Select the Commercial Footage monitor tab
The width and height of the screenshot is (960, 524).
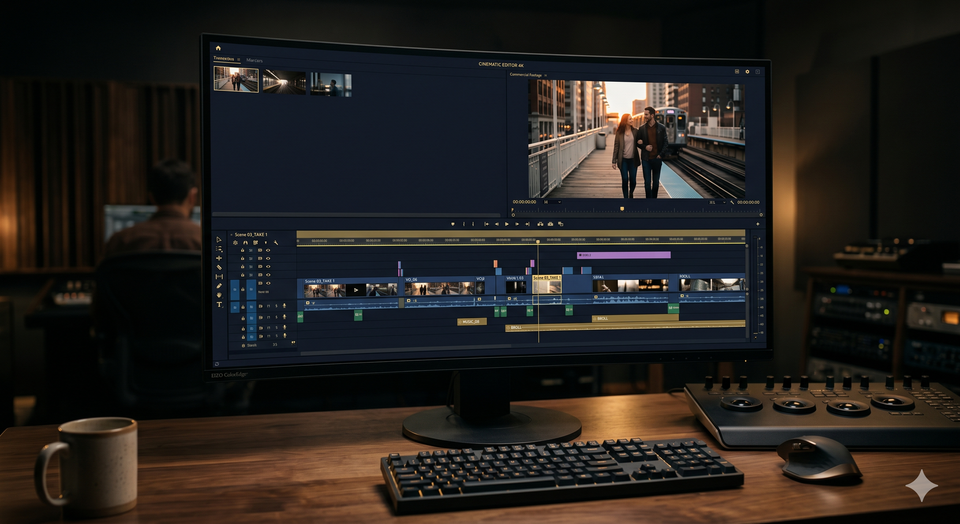527,75
